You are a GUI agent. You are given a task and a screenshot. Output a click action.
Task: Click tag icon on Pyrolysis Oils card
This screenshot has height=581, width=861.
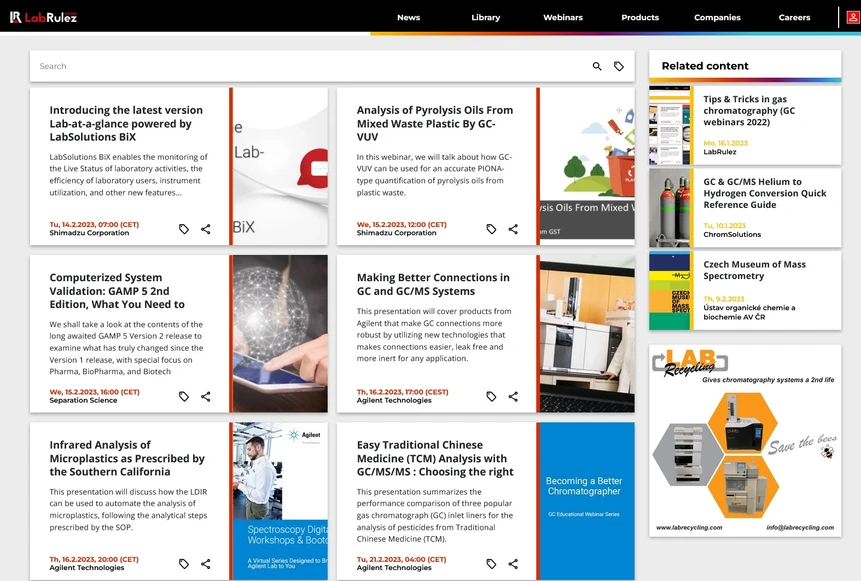click(x=491, y=229)
